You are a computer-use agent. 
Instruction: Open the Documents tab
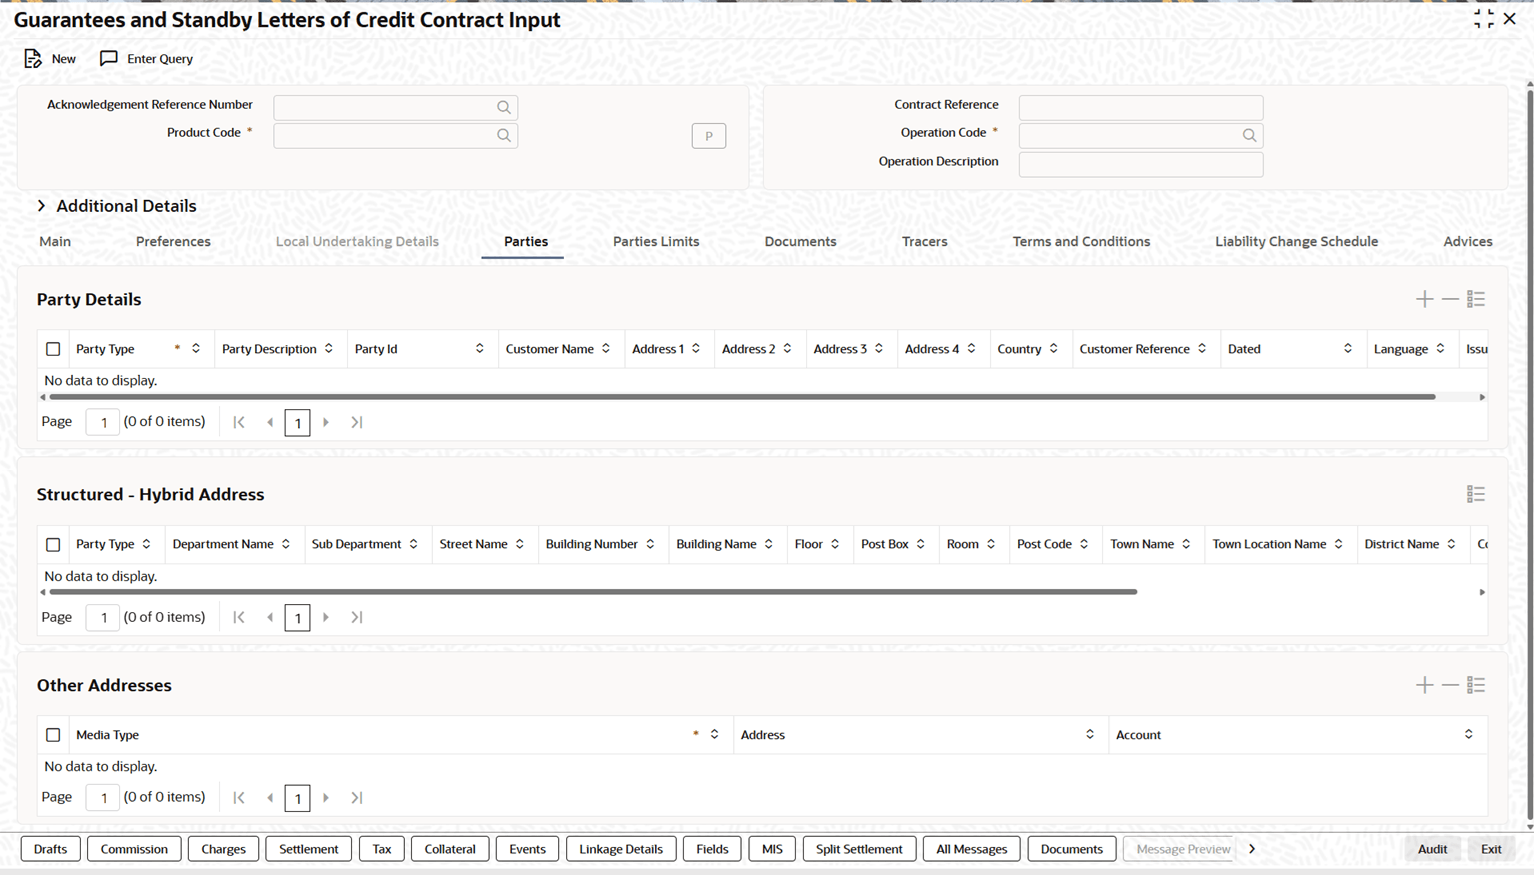point(800,241)
